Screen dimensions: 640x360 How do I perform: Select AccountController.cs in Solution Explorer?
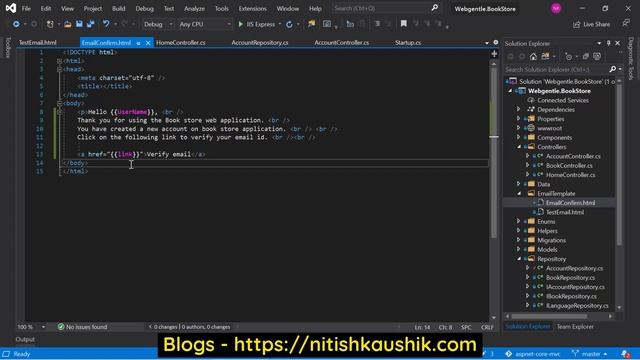tap(573, 156)
